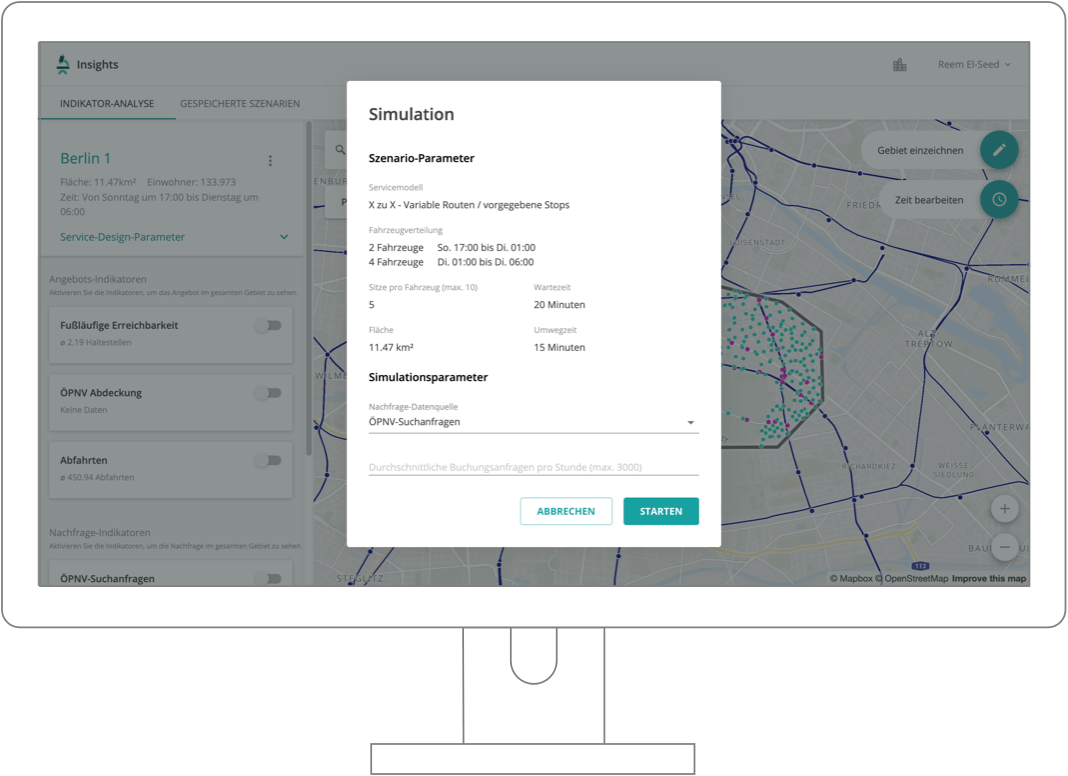Expand the Service-Design-Parameter section

pyautogui.click(x=174, y=237)
